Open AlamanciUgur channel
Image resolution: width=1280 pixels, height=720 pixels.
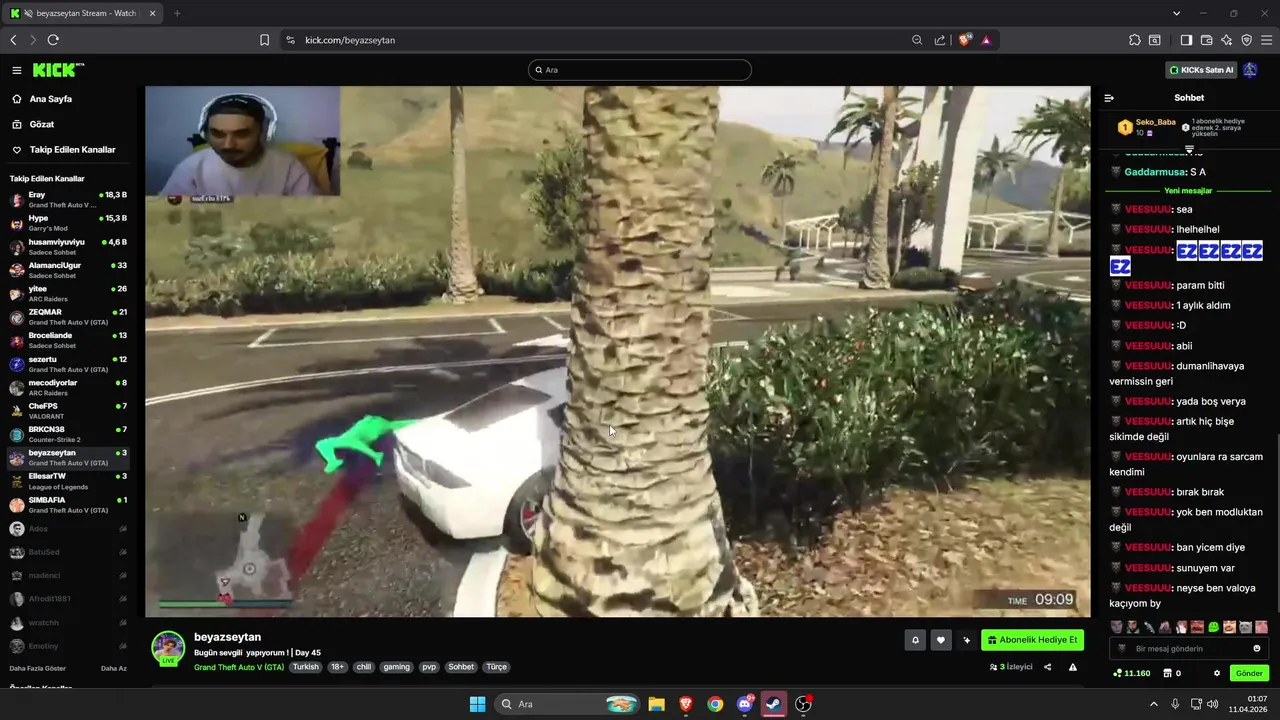(x=68, y=269)
